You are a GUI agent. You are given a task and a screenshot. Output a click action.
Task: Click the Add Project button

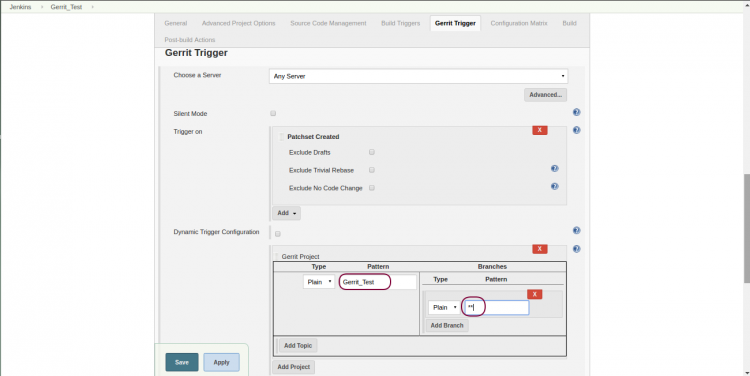(x=294, y=367)
